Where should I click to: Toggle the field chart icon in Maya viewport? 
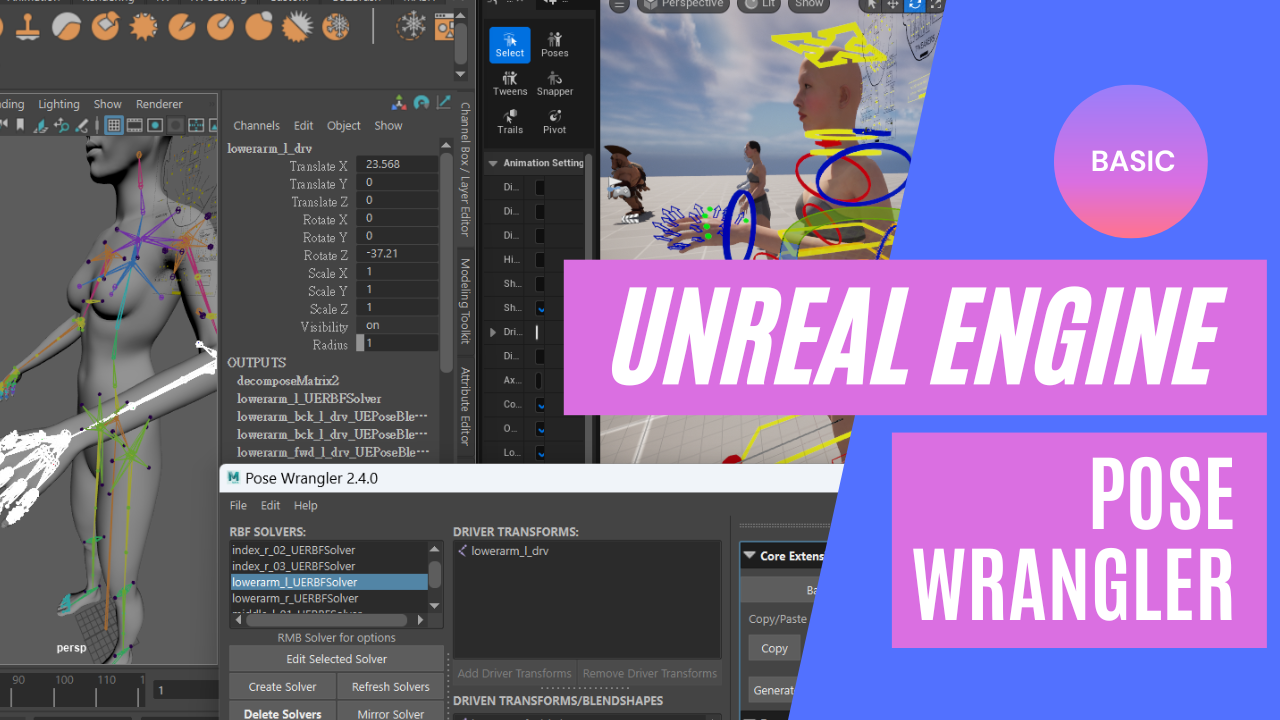coord(197,125)
